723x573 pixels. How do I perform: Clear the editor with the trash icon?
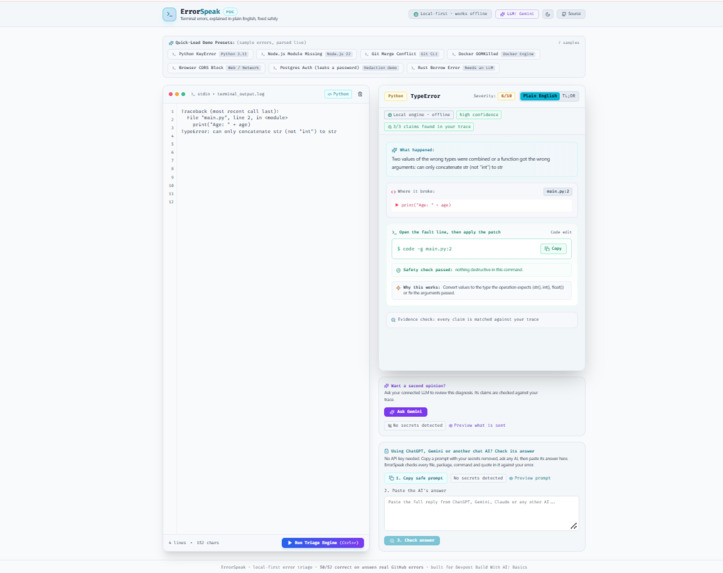click(360, 94)
